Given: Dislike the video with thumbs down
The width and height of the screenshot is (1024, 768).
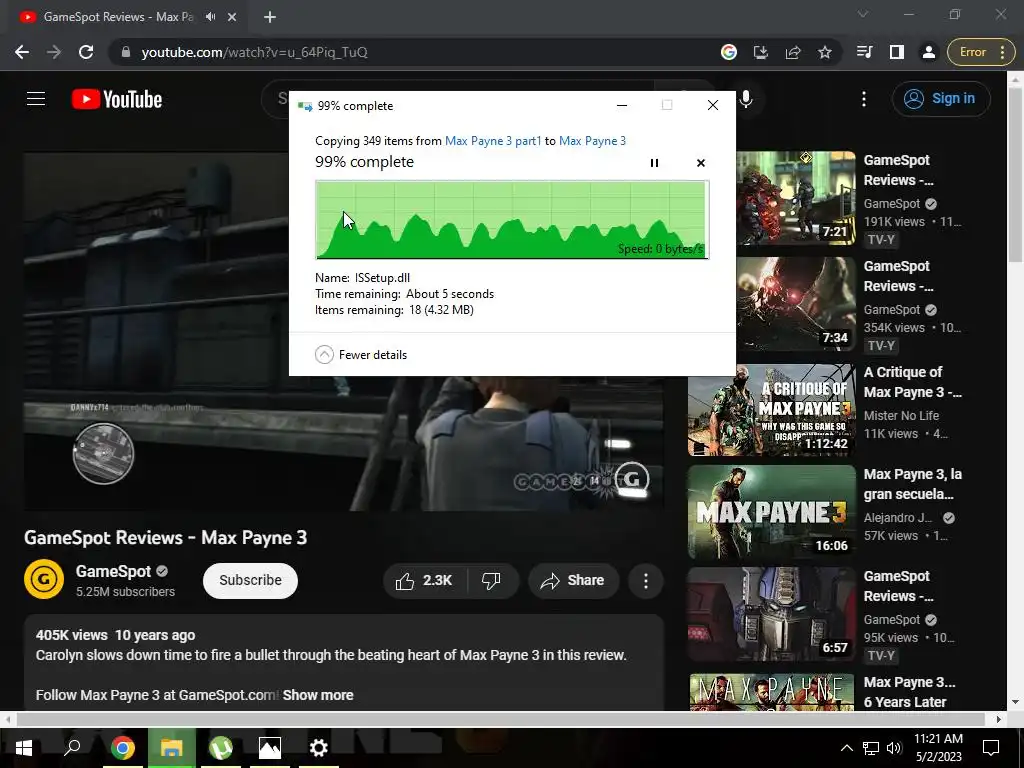Looking at the screenshot, I should [492, 581].
